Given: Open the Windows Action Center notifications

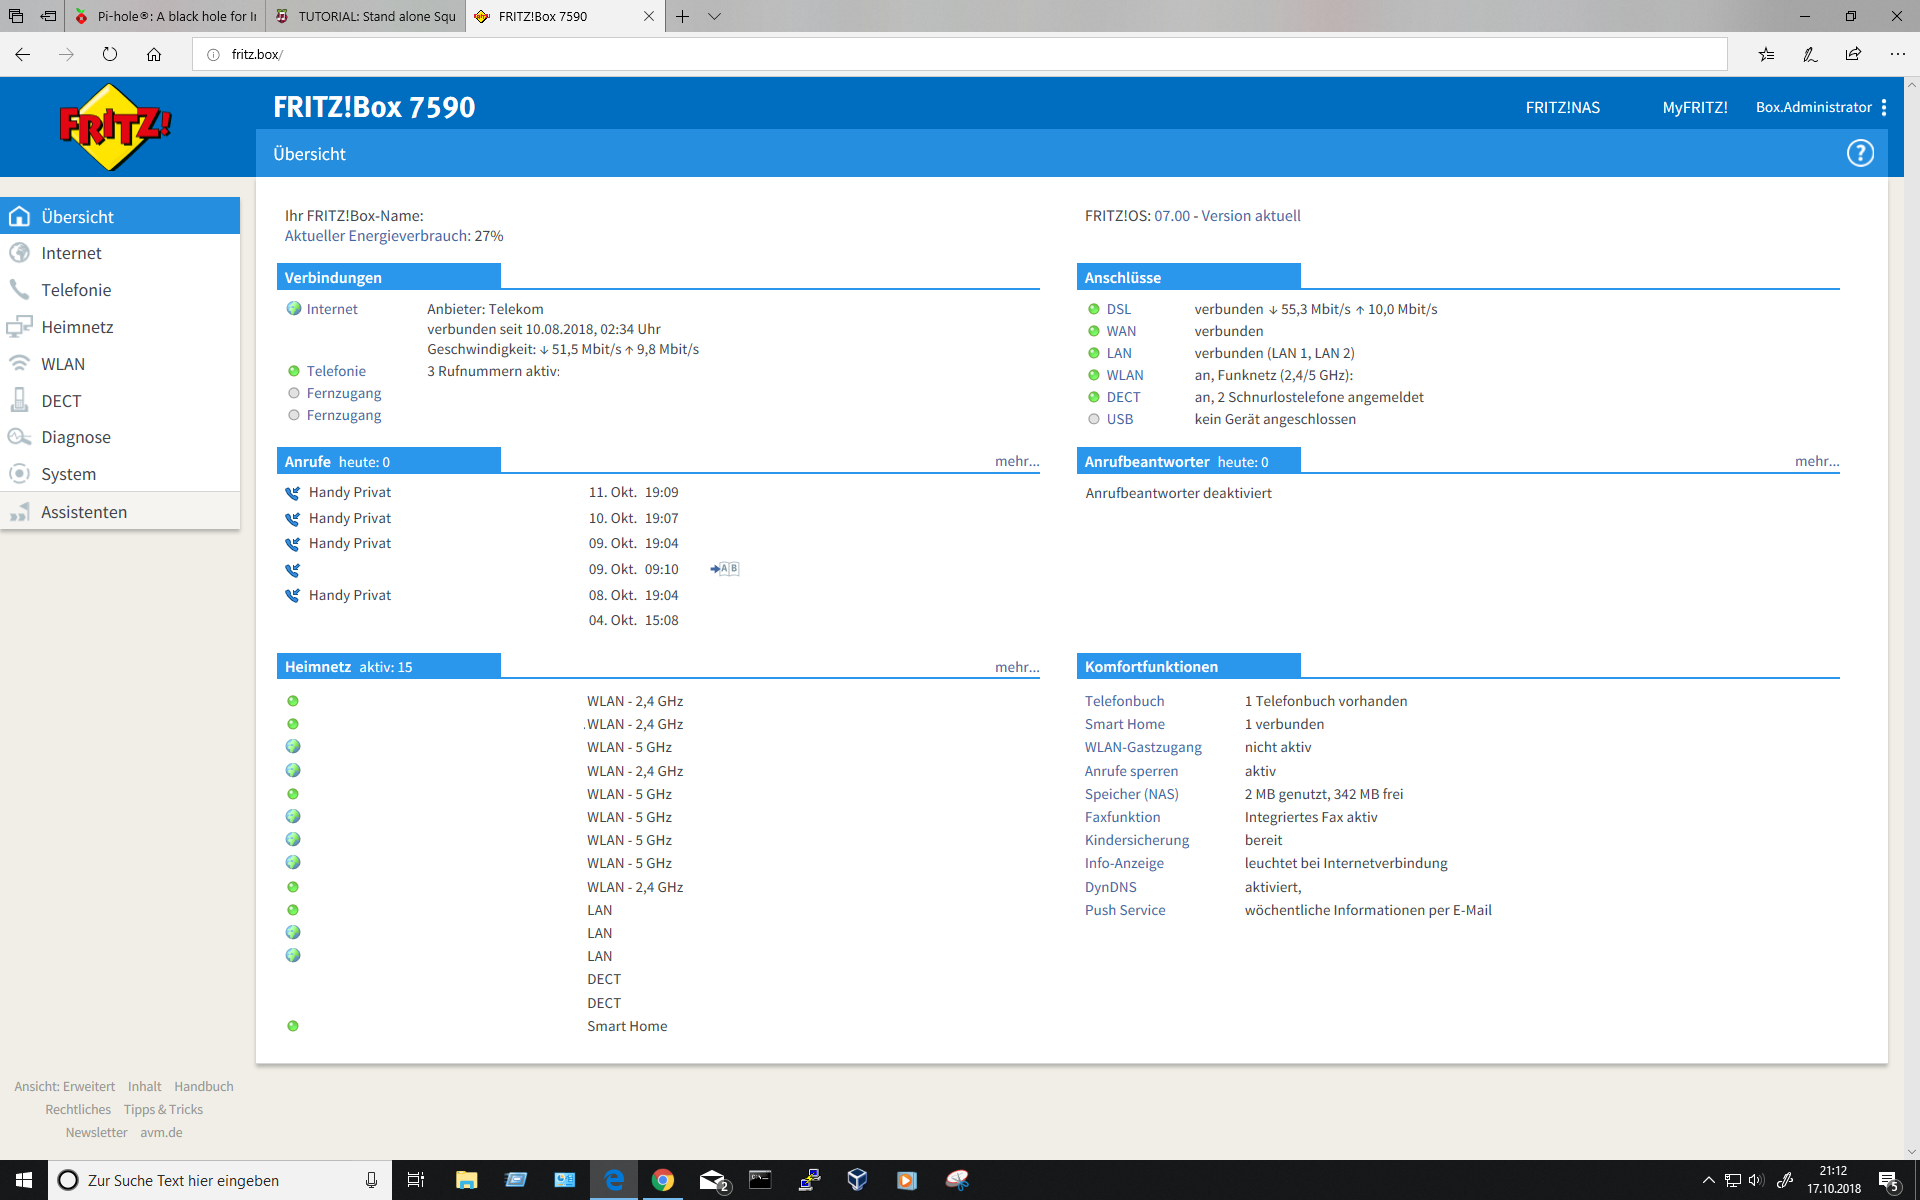Looking at the screenshot, I should click(x=1888, y=1180).
